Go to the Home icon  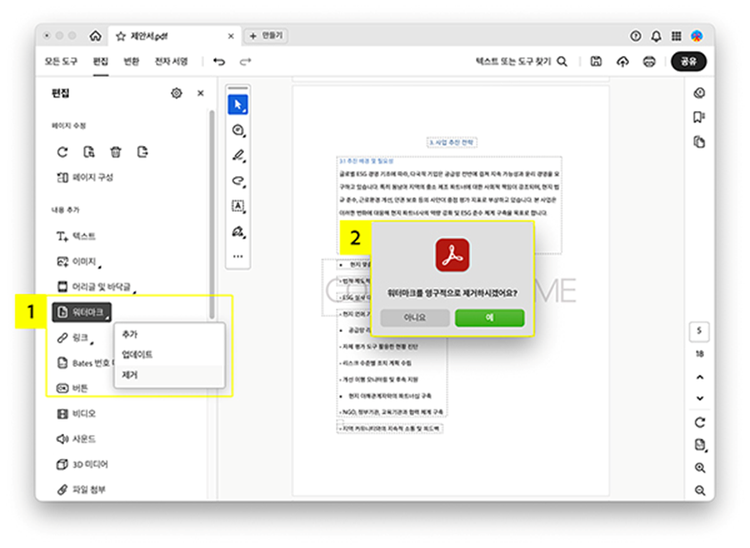(95, 36)
